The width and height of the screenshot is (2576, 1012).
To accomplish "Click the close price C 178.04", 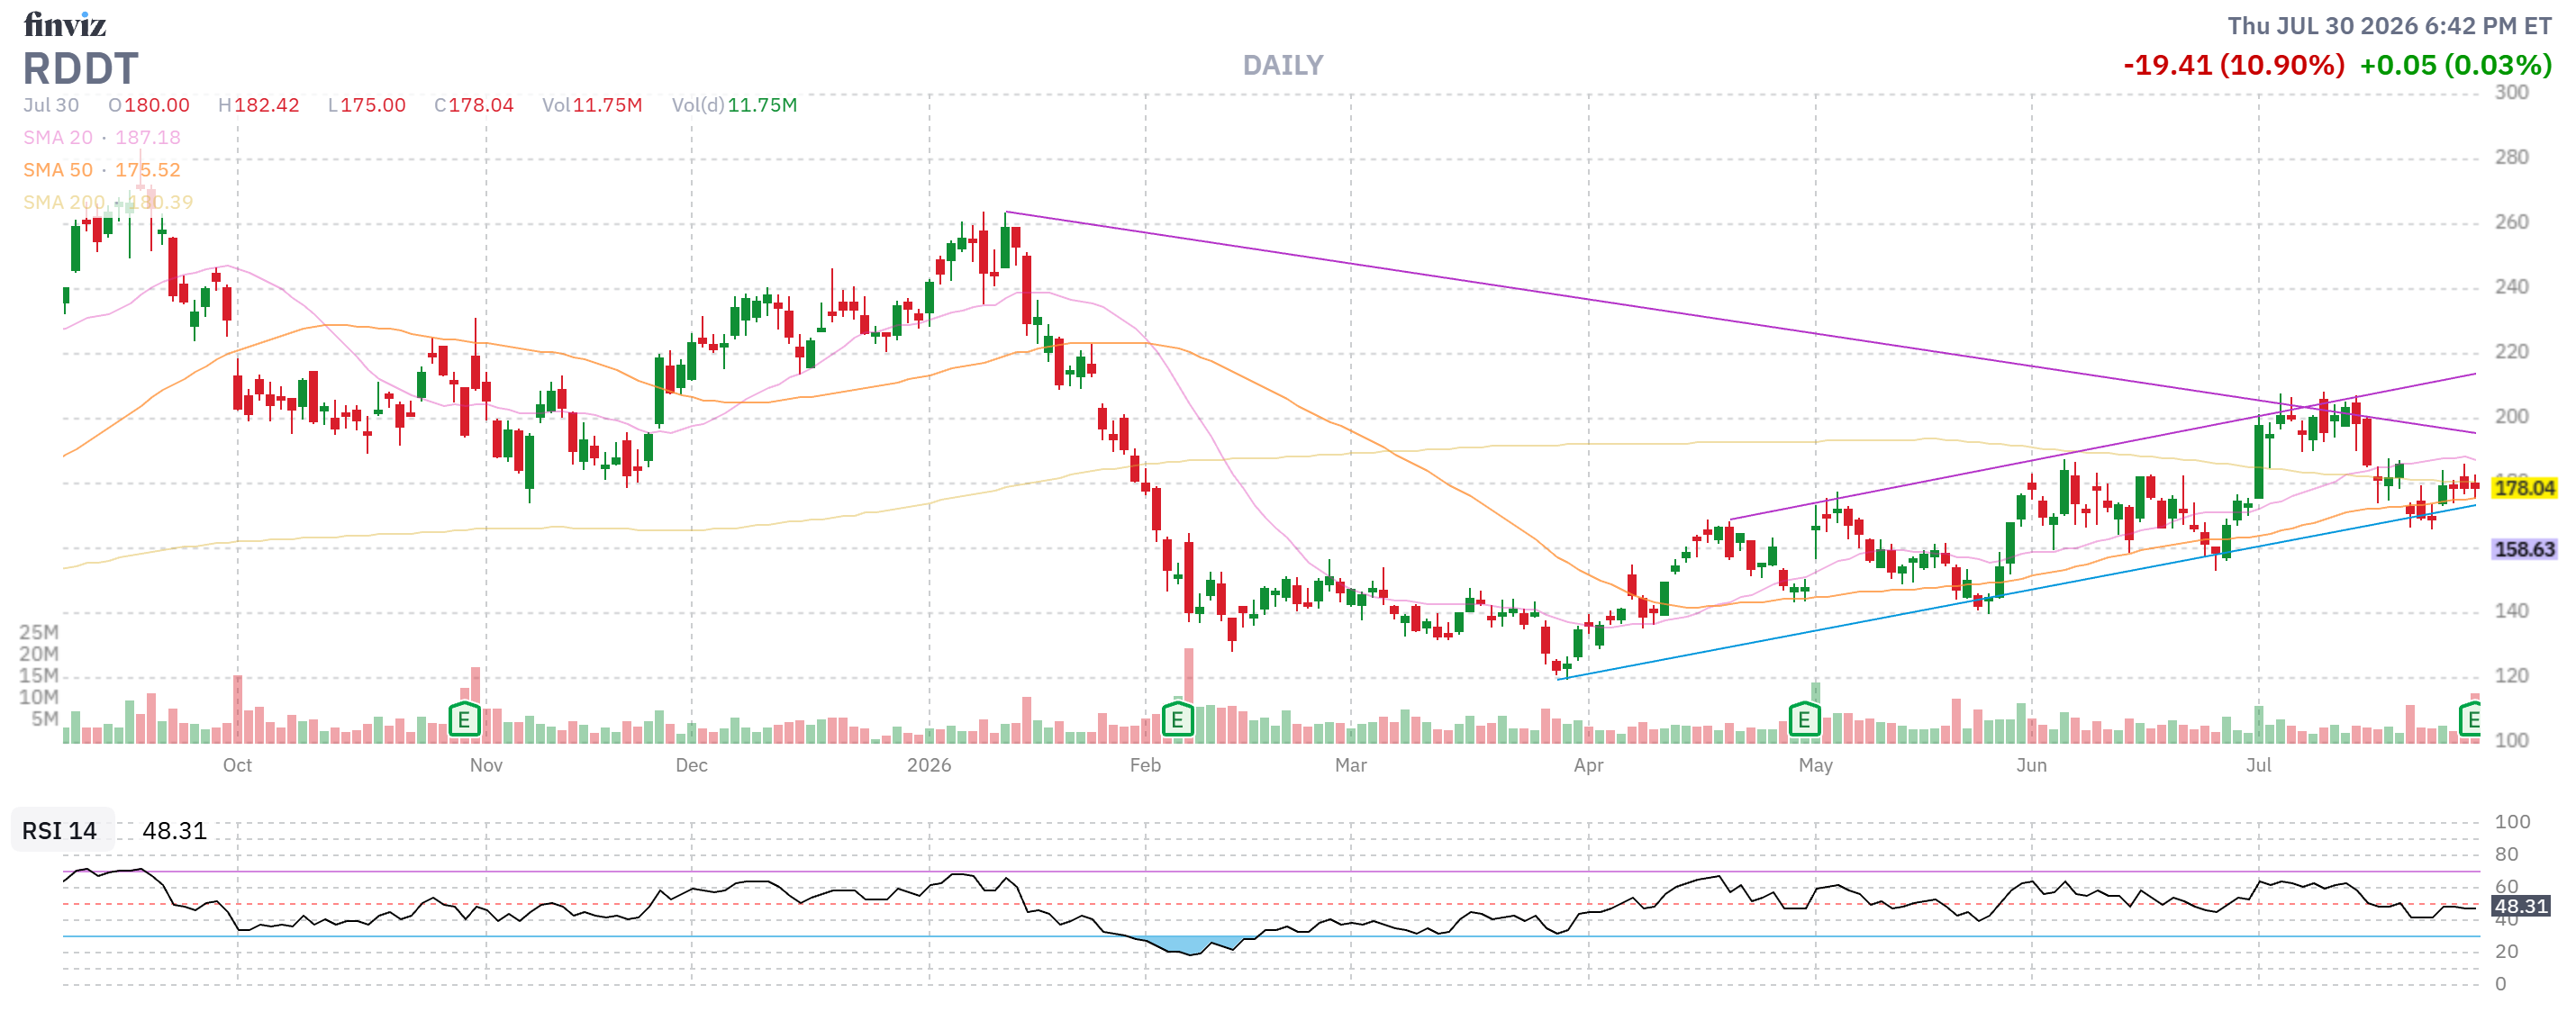I will point(474,105).
